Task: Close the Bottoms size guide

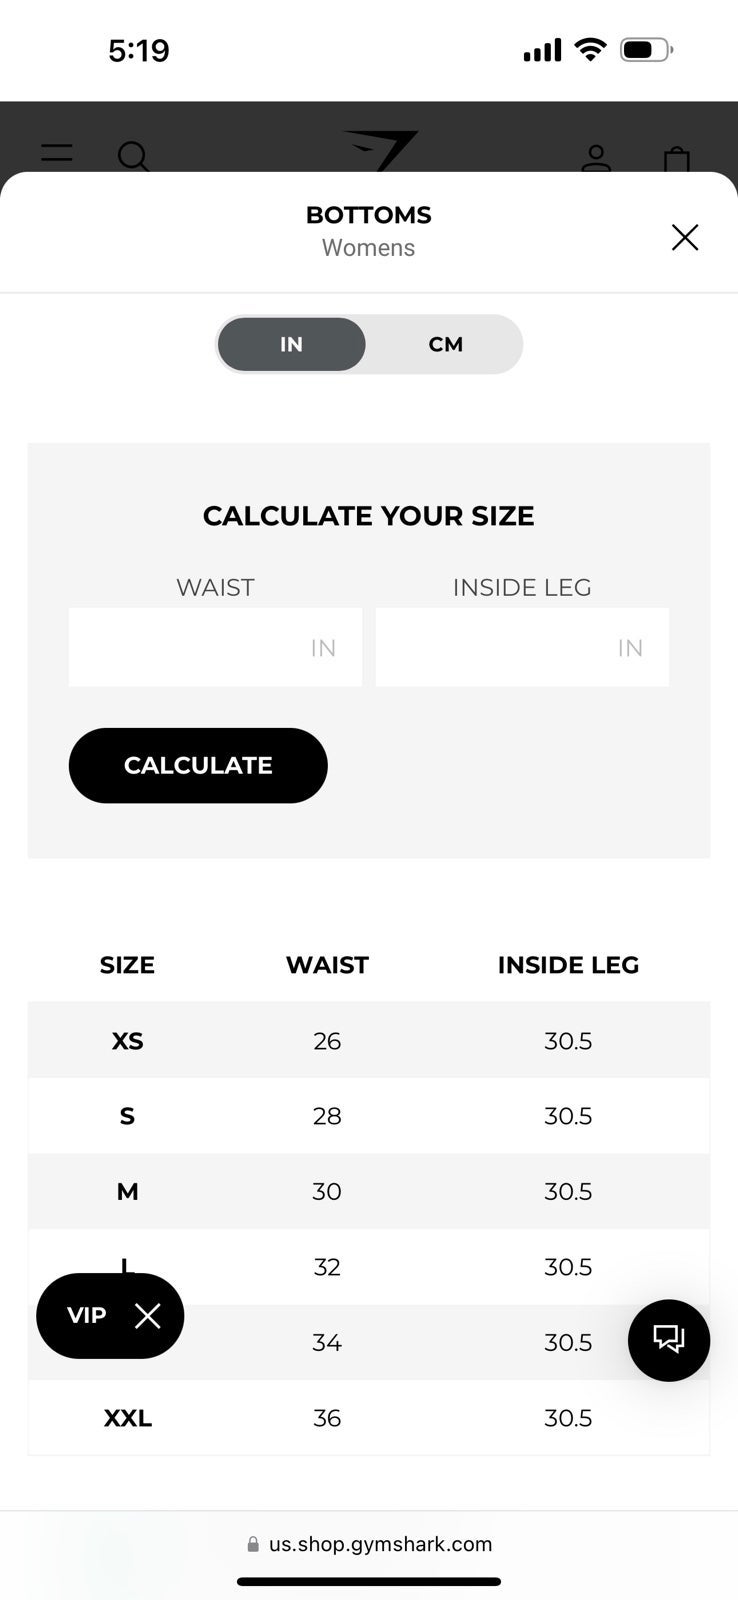Action: pyautogui.click(x=685, y=237)
